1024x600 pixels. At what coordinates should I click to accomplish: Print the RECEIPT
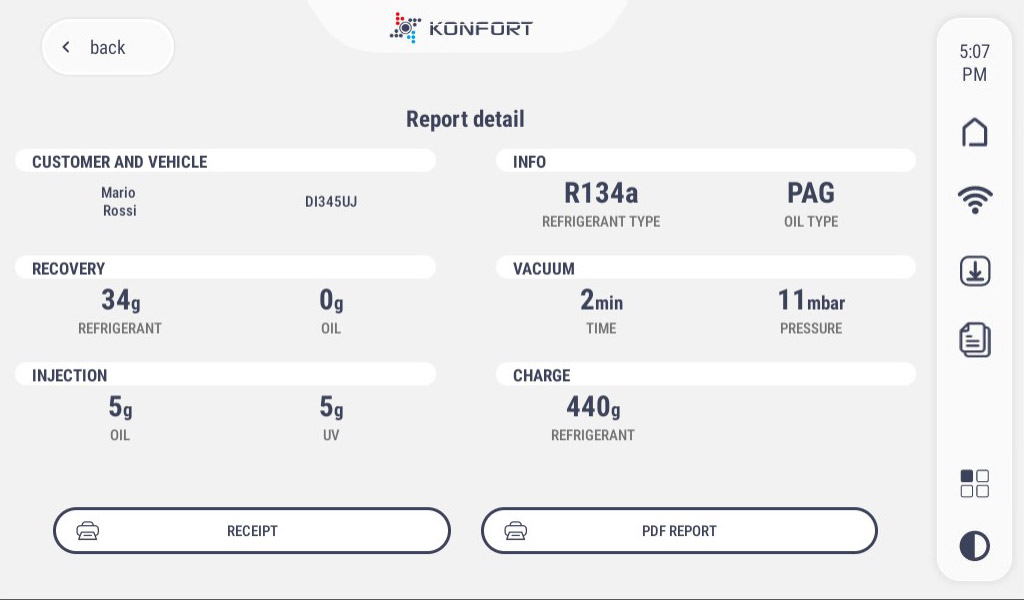(252, 531)
